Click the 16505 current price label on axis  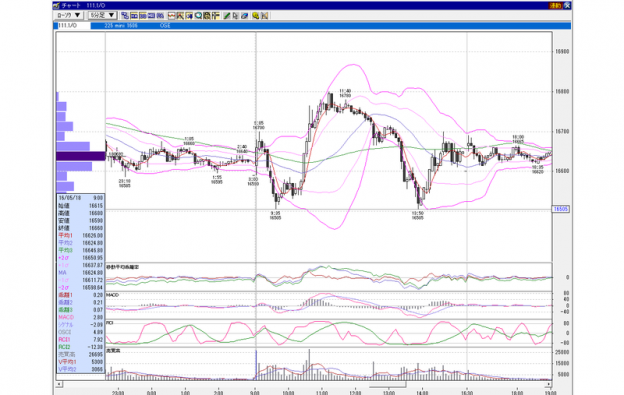(x=561, y=209)
